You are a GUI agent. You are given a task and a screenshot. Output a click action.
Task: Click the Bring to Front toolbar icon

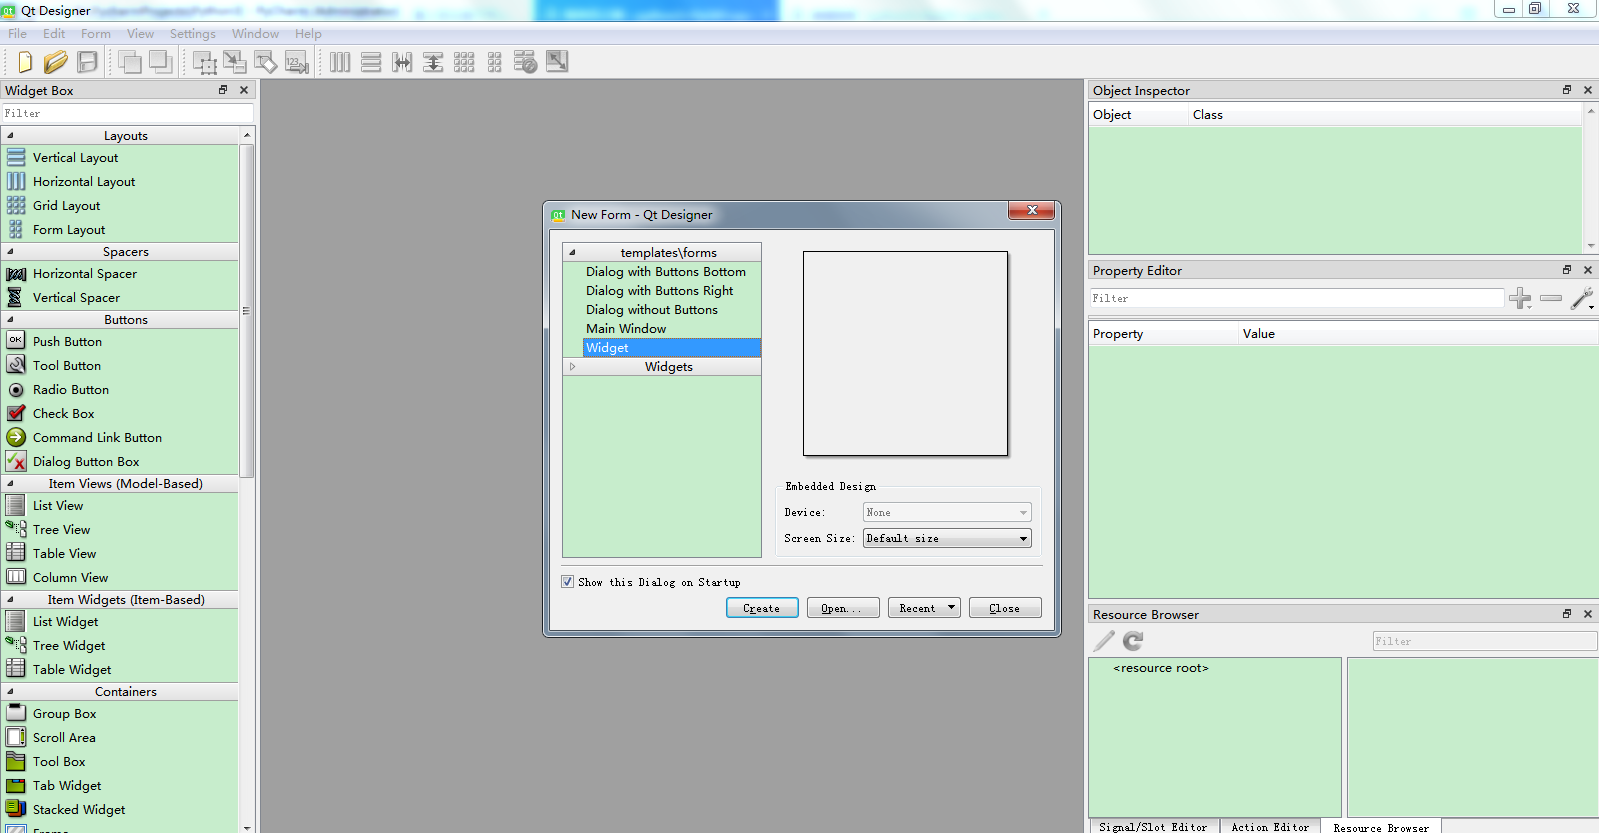point(129,62)
